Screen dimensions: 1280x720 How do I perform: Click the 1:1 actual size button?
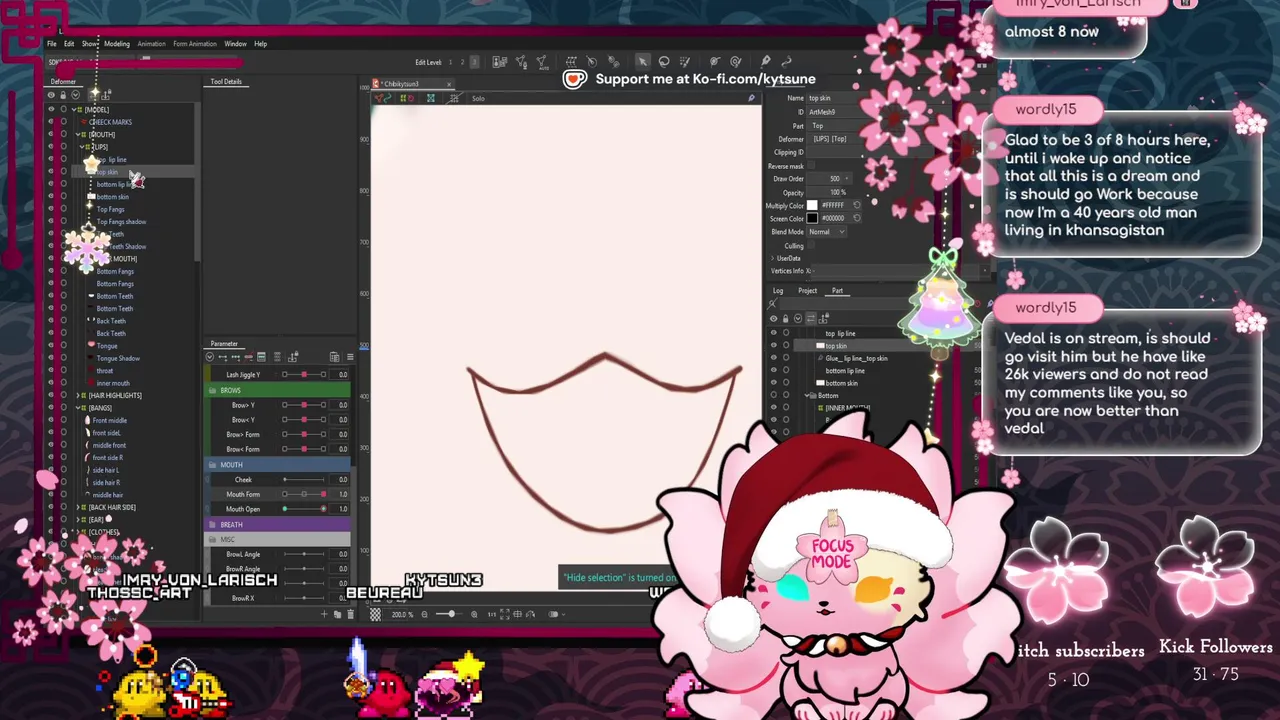click(491, 614)
